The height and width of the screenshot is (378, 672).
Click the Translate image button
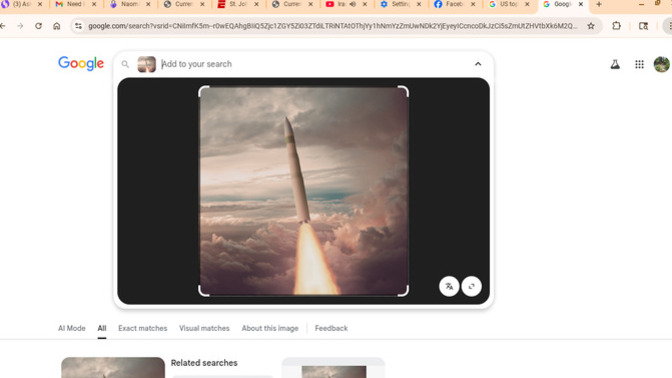click(449, 286)
